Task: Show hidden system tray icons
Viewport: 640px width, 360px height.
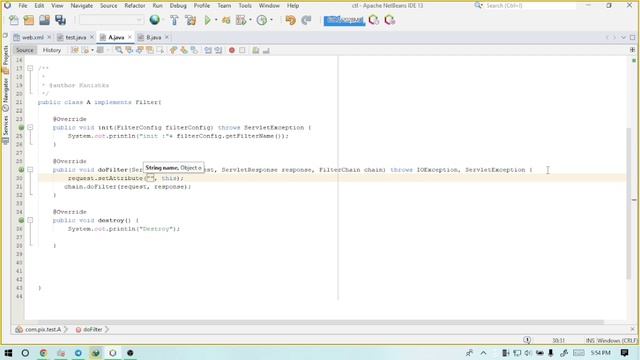Action: pyautogui.click(x=484, y=353)
